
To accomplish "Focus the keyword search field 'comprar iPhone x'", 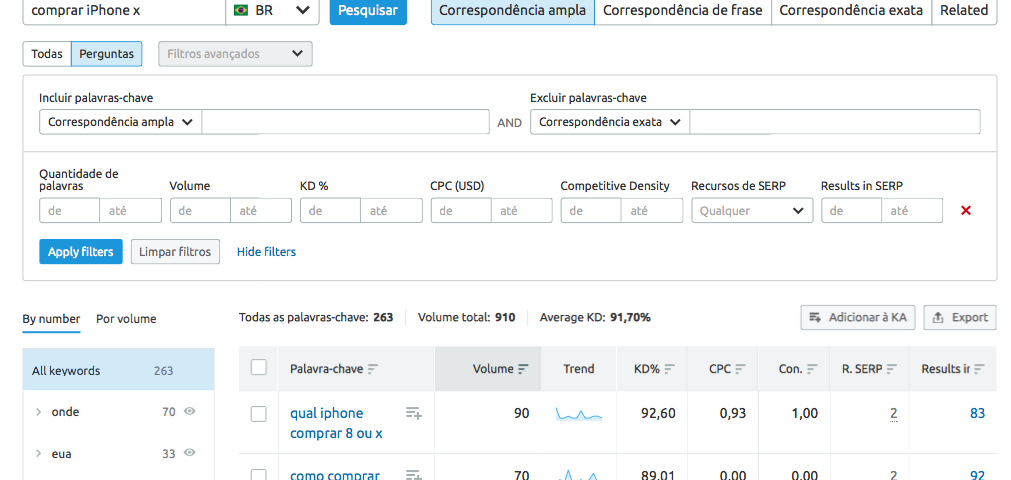I will point(124,10).
